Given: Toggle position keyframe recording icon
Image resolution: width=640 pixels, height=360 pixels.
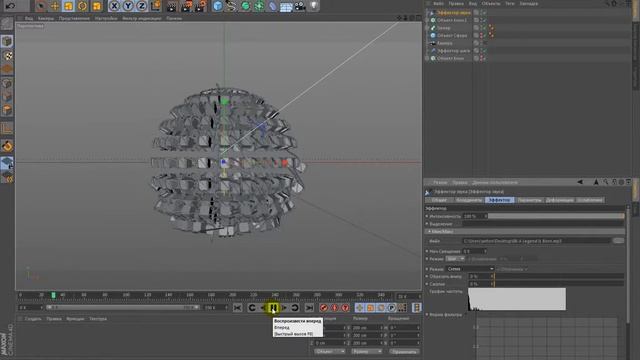Looking at the screenshot, I should (x=360, y=307).
